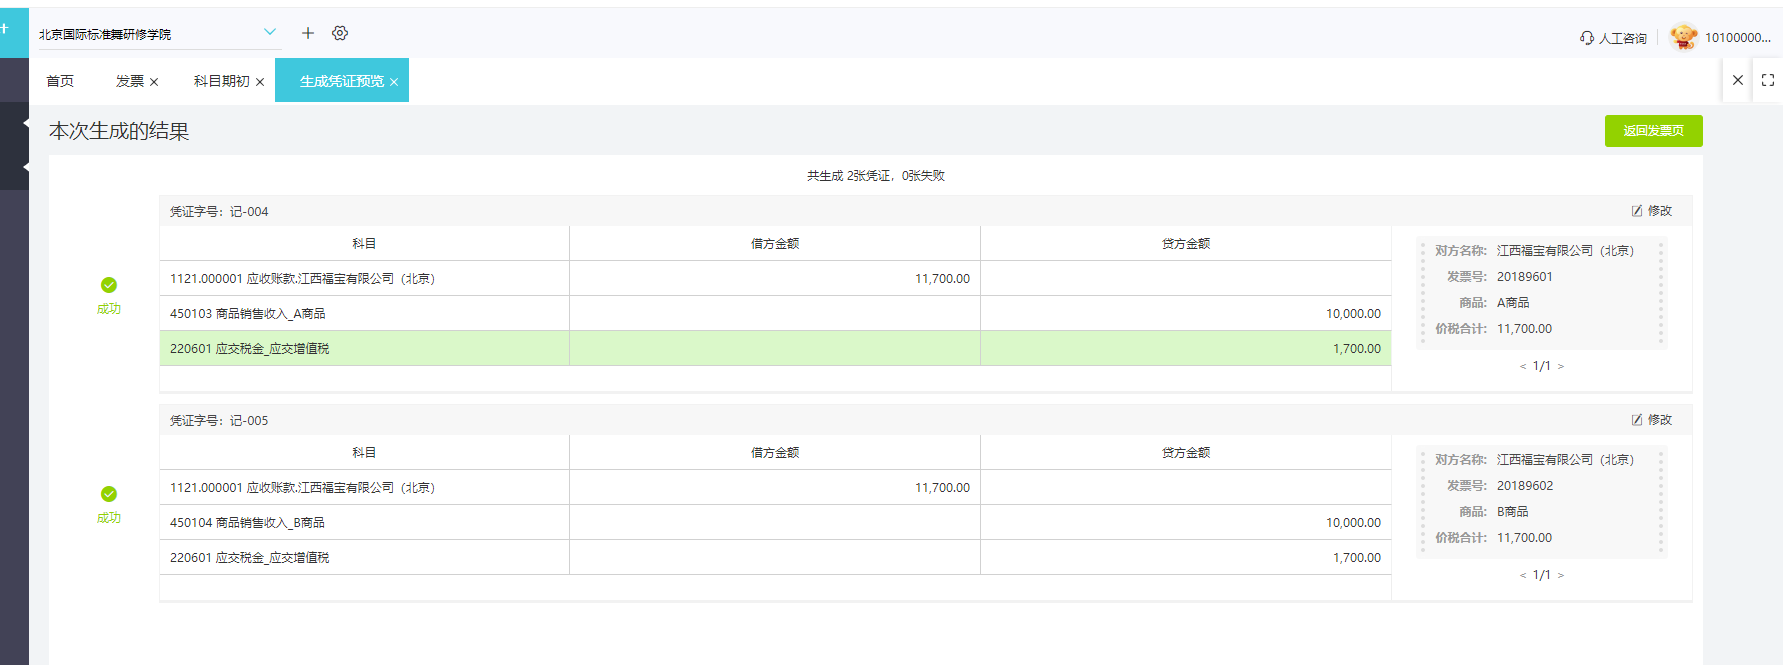
Task: Go to next invoice for voucher 记-004
Action: click(x=1561, y=366)
